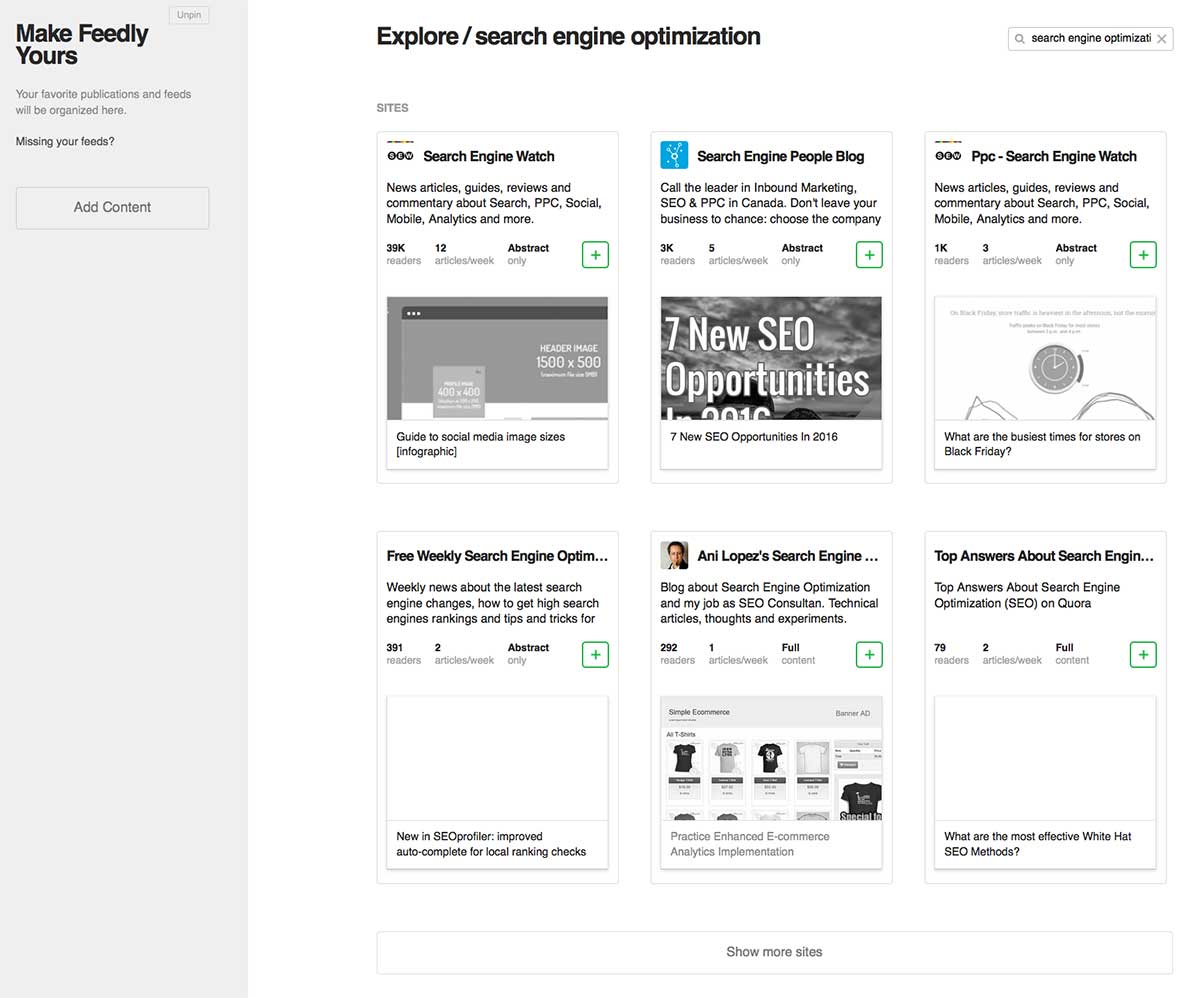Click Full content label on Ani Lopez card

pyautogui.click(x=798, y=654)
